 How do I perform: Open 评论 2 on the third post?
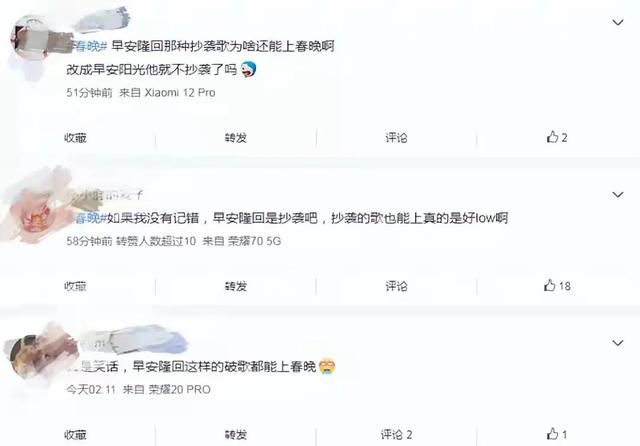click(x=396, y=434)
